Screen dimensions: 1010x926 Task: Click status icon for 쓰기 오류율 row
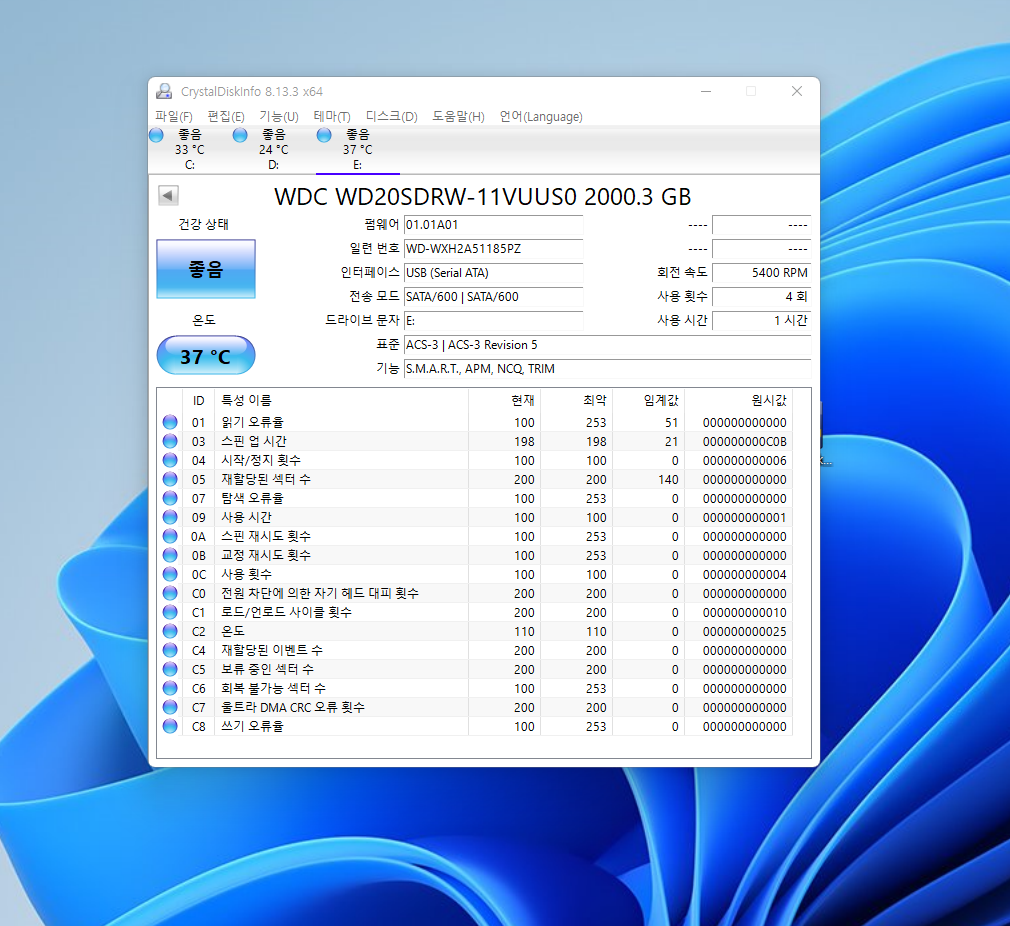tap(170, 726)
